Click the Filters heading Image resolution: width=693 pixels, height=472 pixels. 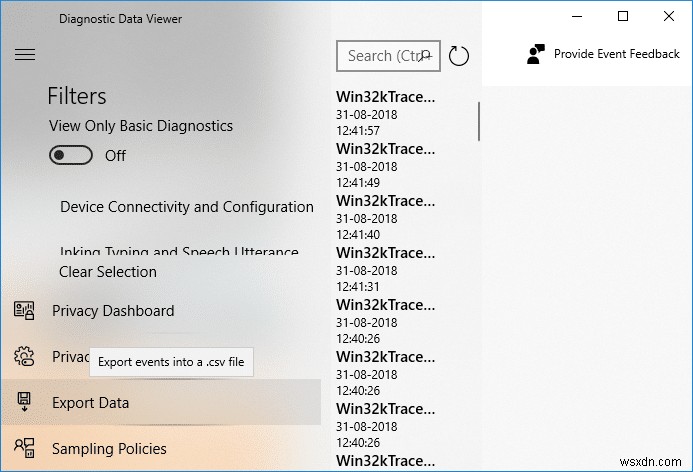pyautogui.click(x=77, y=96)
